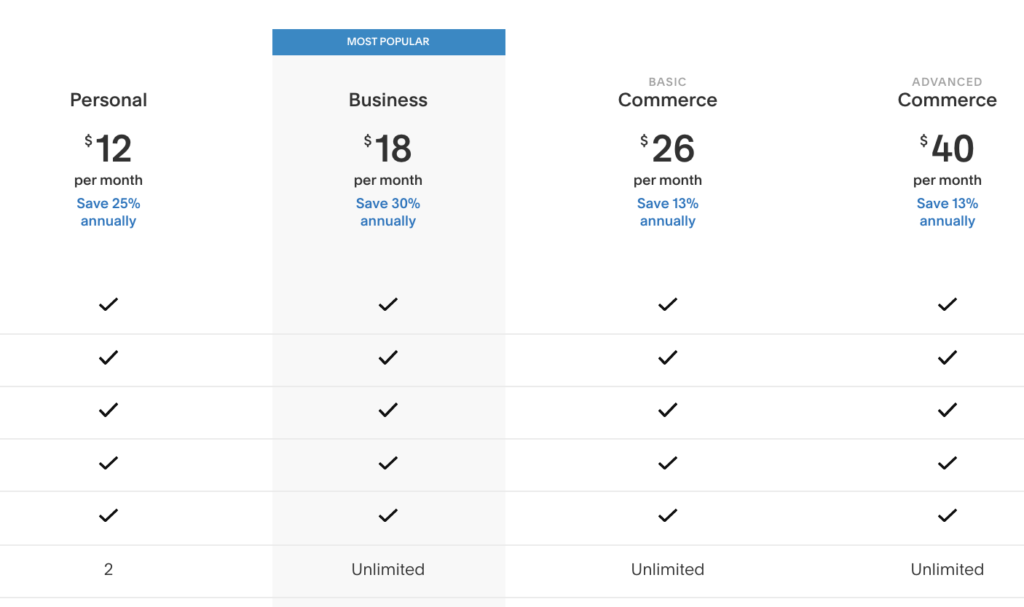Select the Most Popular banner

click(389, 42)
